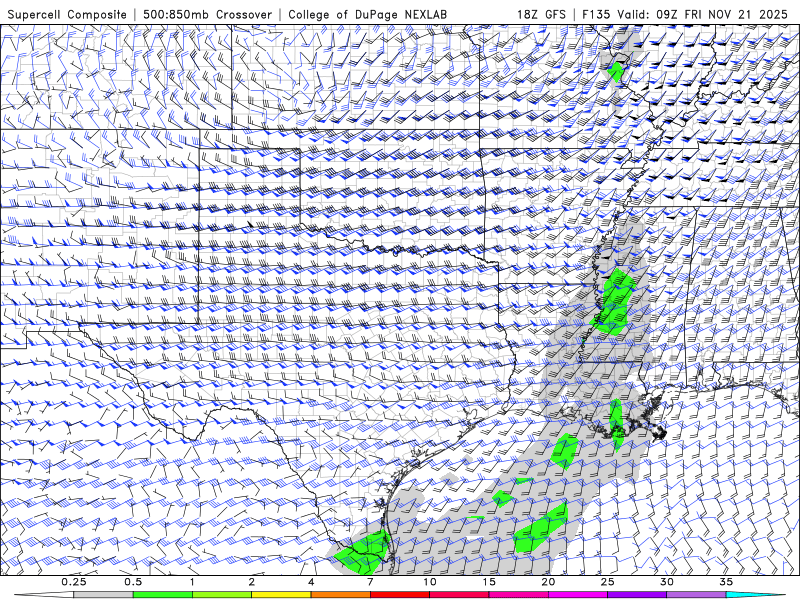800x600 pixels.
Task: Click the legend value 30
Action: (667, 582)
